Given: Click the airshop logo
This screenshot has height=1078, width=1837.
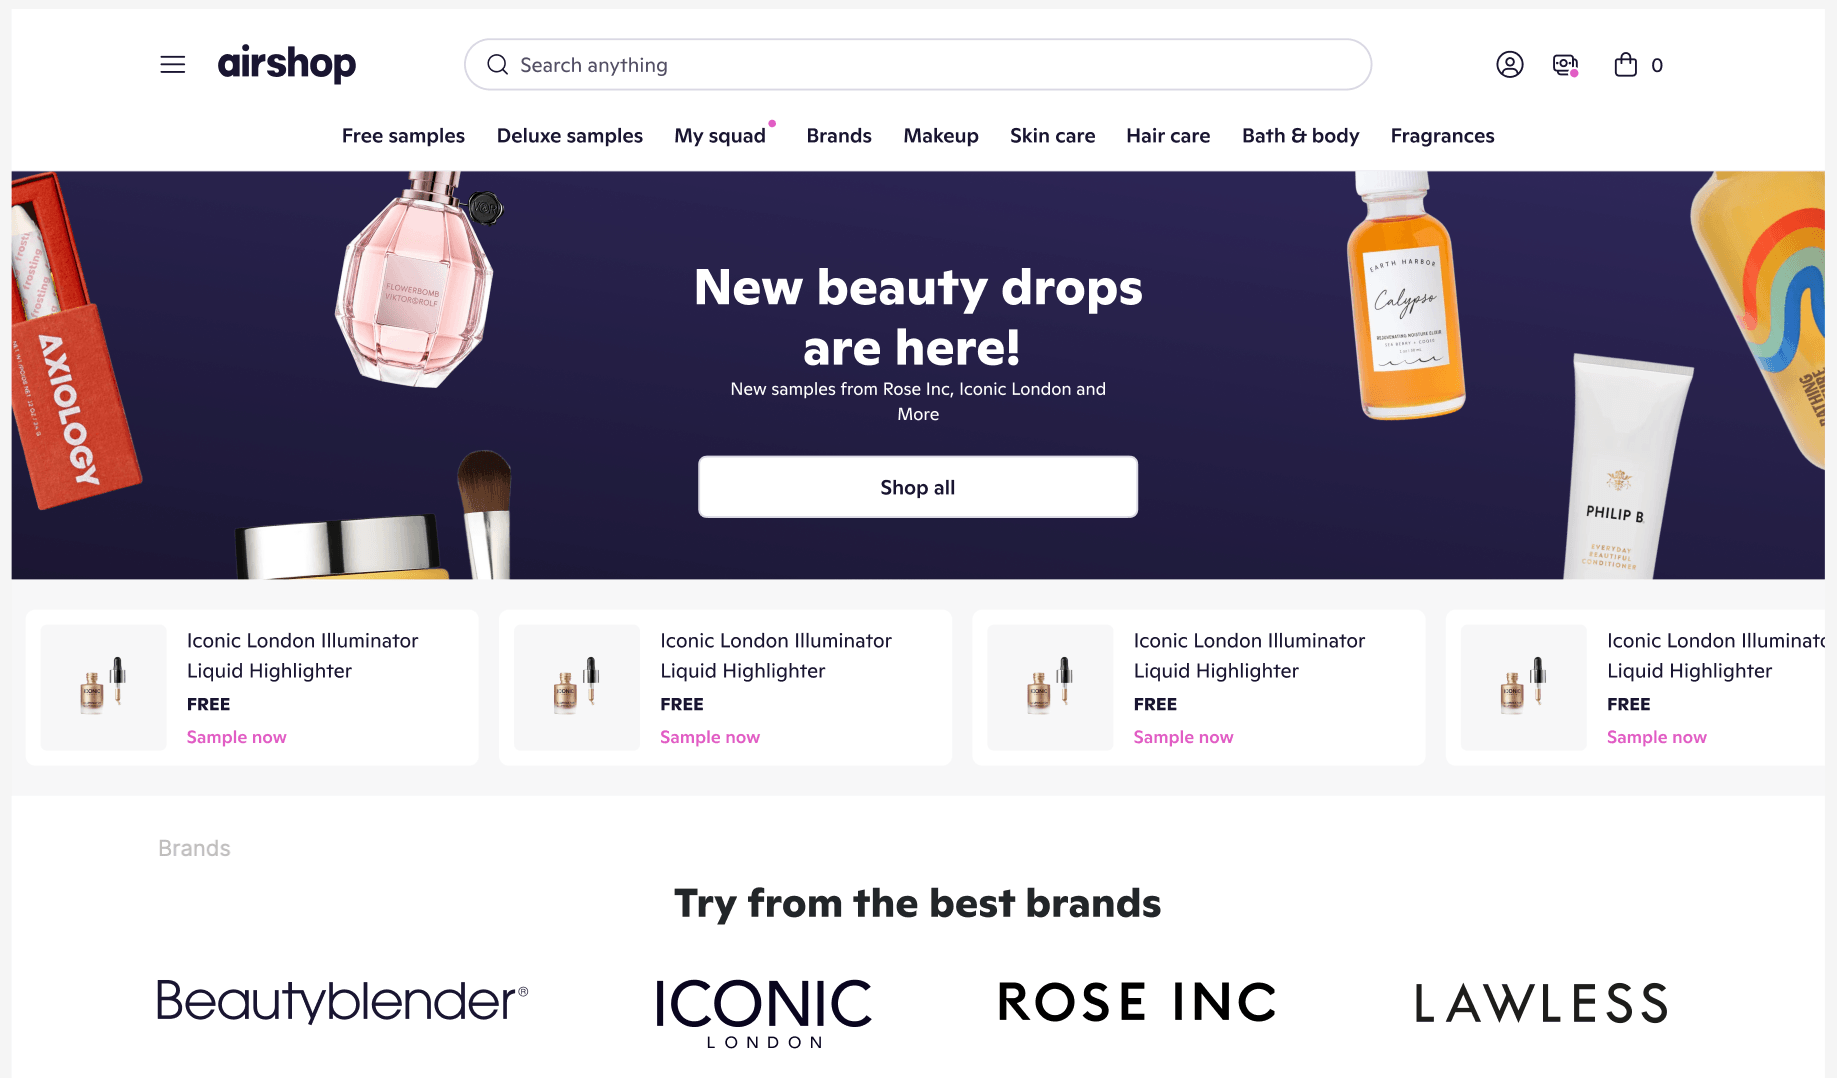Looking at the screenshot, I should point(287,64).
